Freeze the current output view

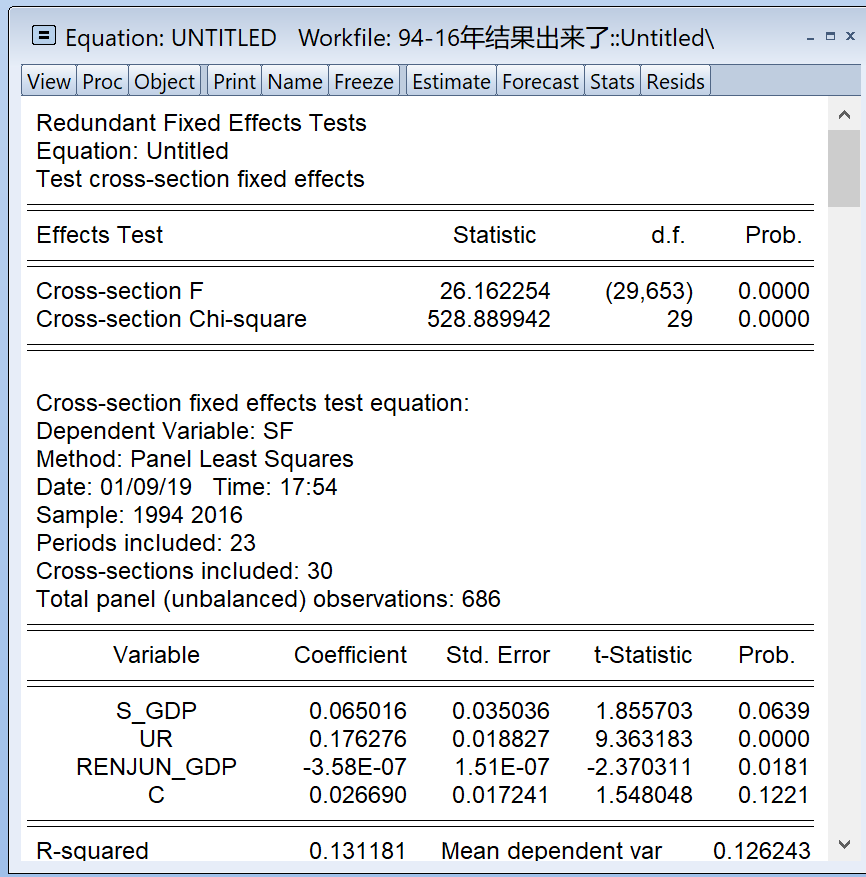pos(364,82)
